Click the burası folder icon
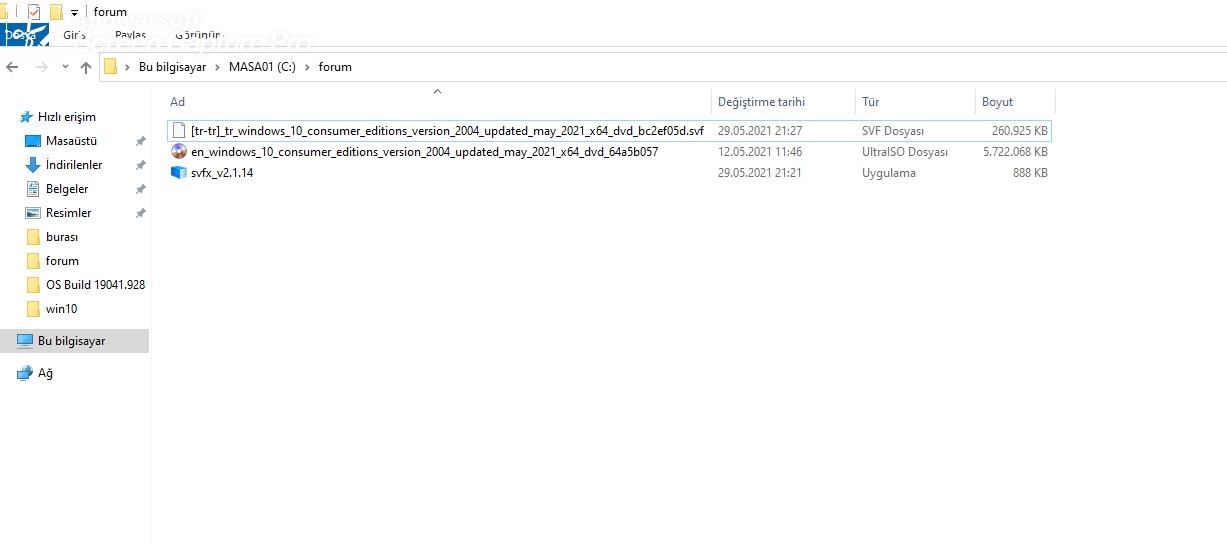The width and height of the screenshot is (1227, 545). point(33,237)
